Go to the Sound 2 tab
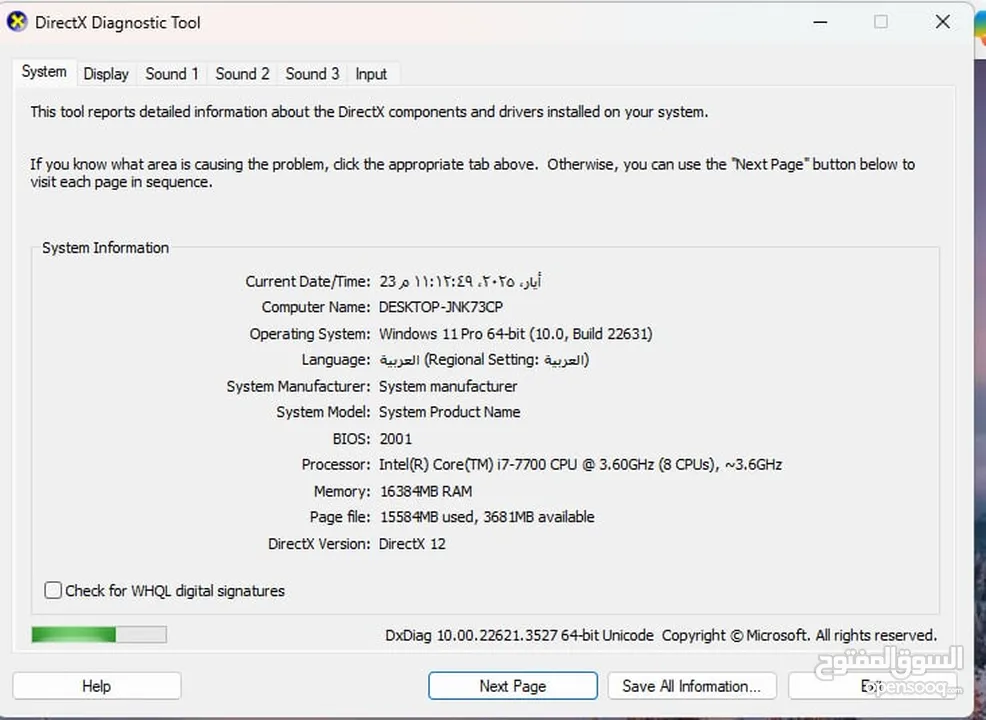The height and width of the screenshot is (720, 986). 242,74
